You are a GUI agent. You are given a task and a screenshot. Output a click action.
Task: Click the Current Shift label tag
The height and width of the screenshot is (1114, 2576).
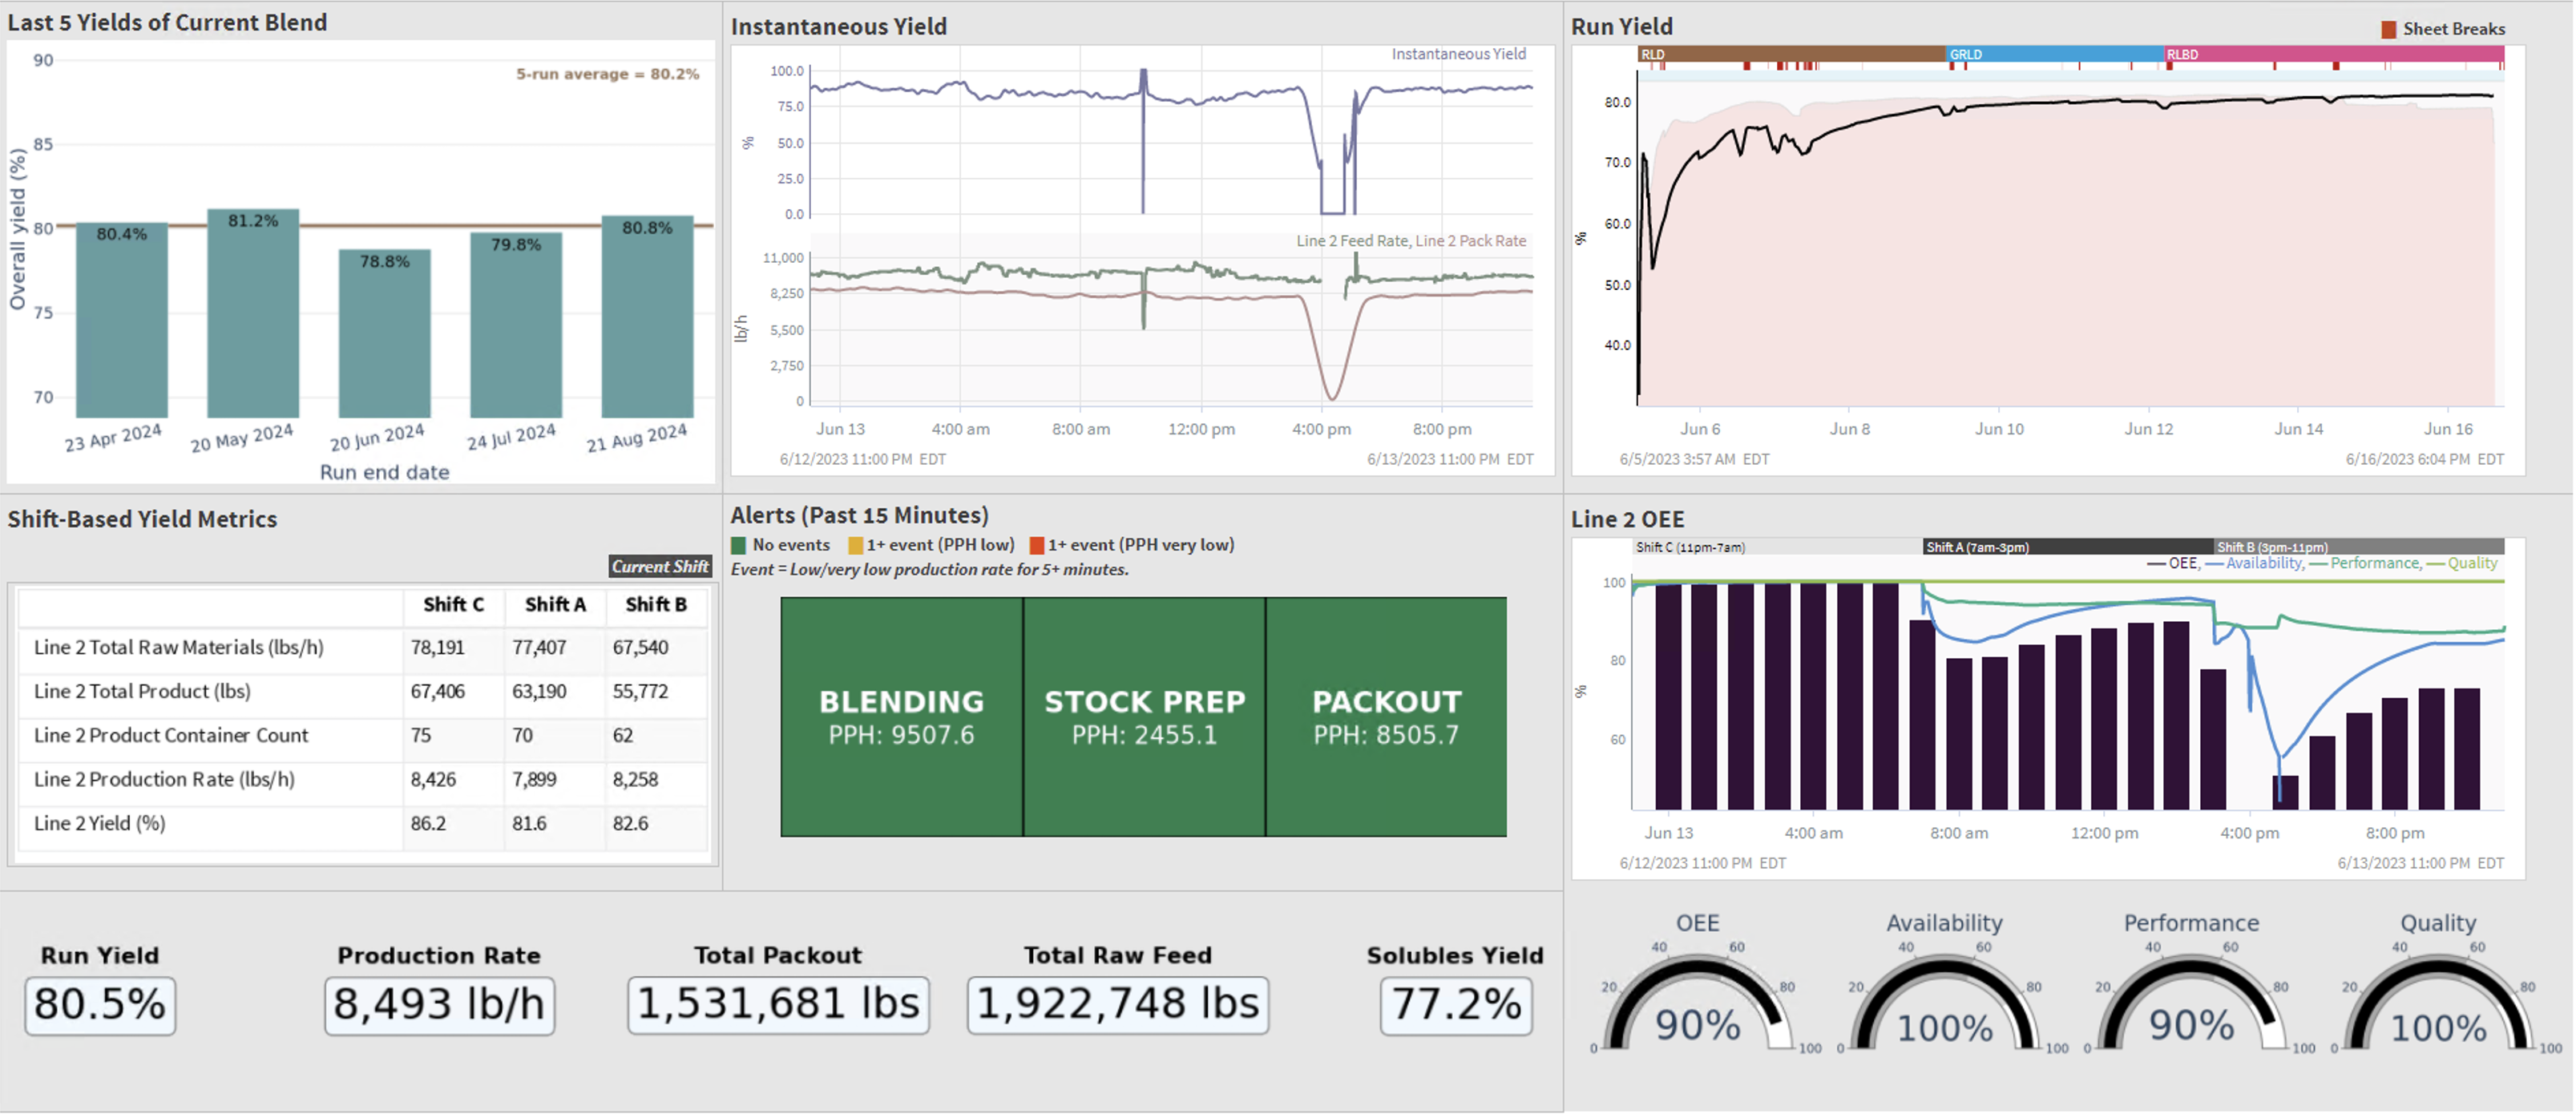tap(660, 566)
